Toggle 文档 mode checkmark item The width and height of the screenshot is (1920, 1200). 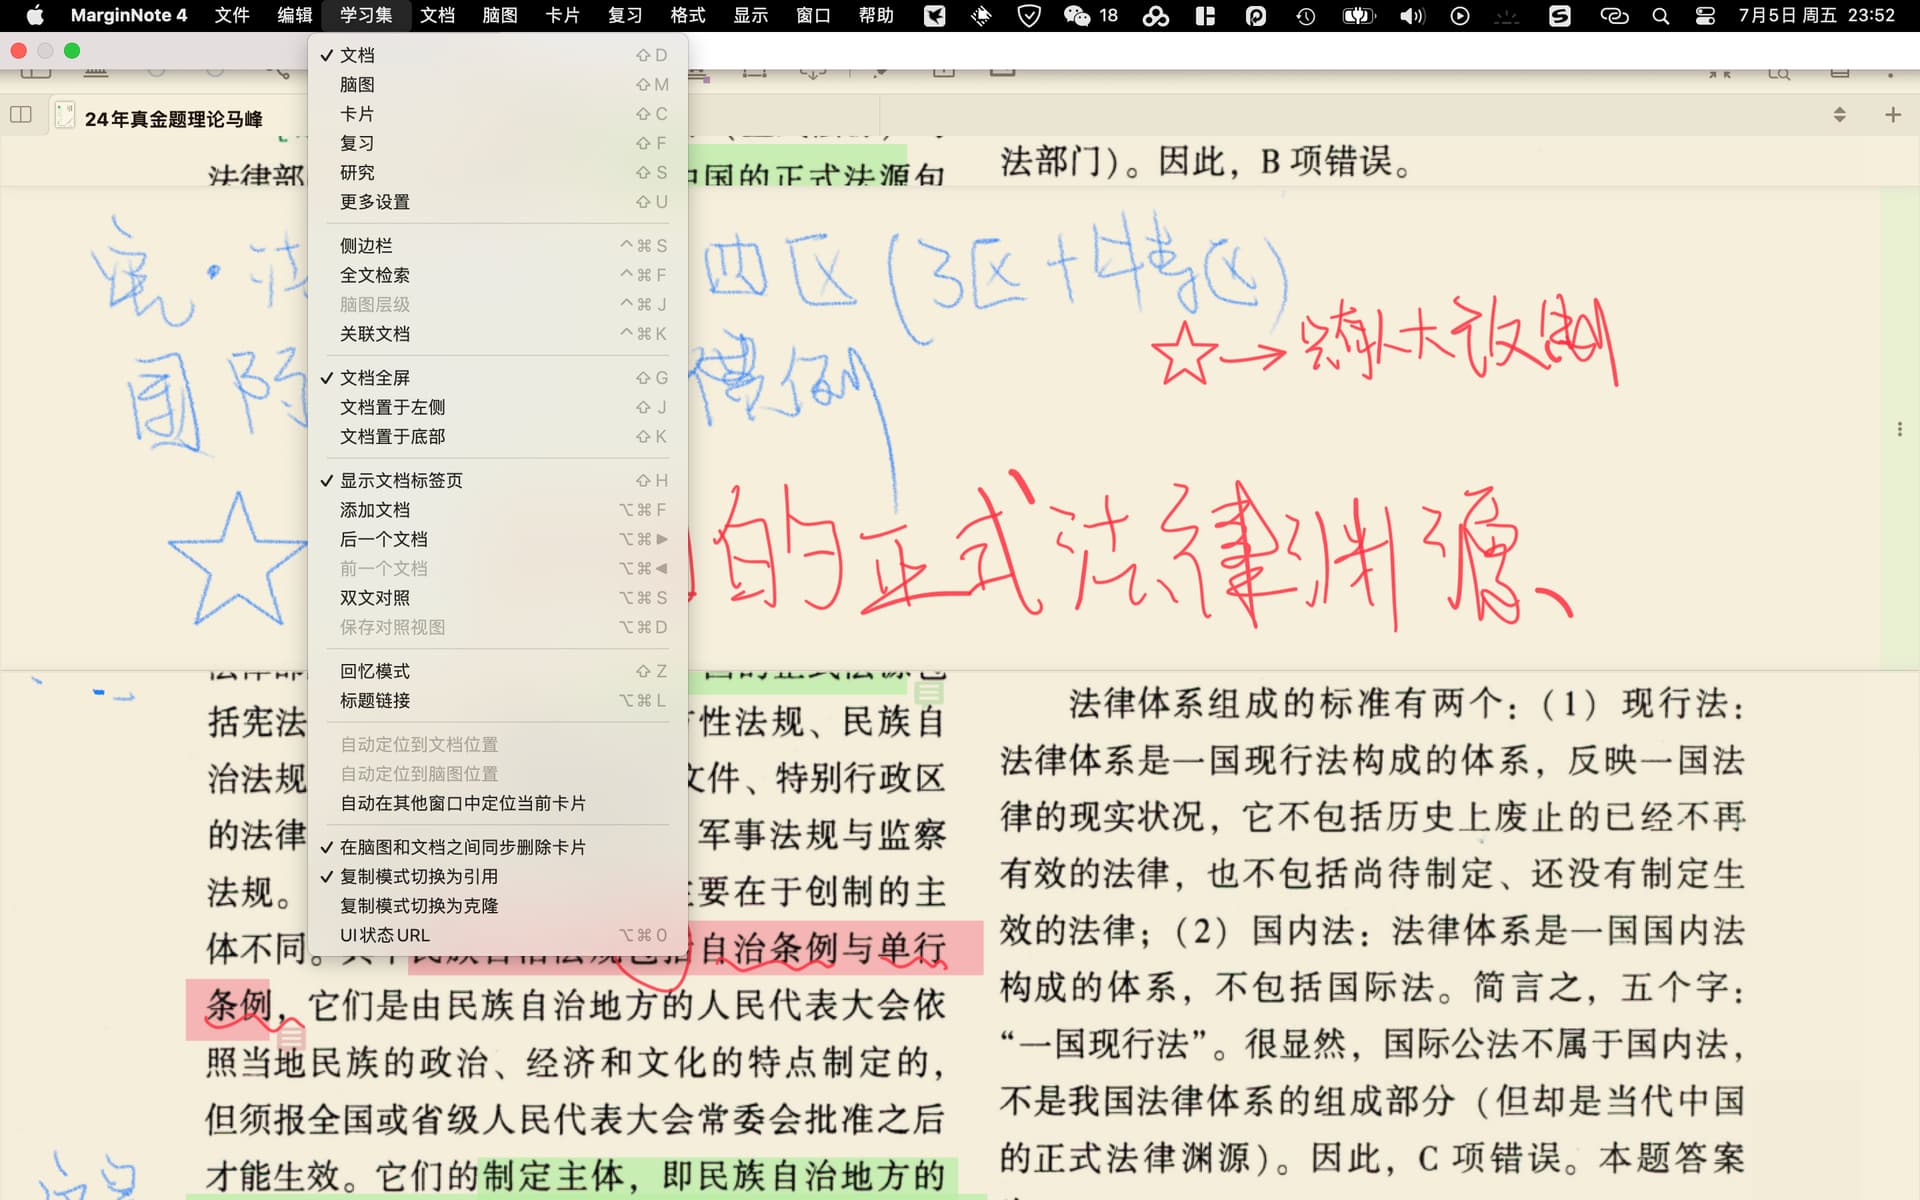click(x=497, y=55)
